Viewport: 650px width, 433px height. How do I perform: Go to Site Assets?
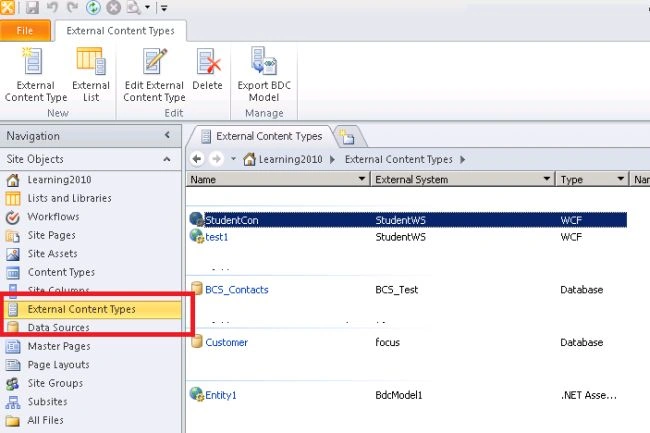coord(53,254)
